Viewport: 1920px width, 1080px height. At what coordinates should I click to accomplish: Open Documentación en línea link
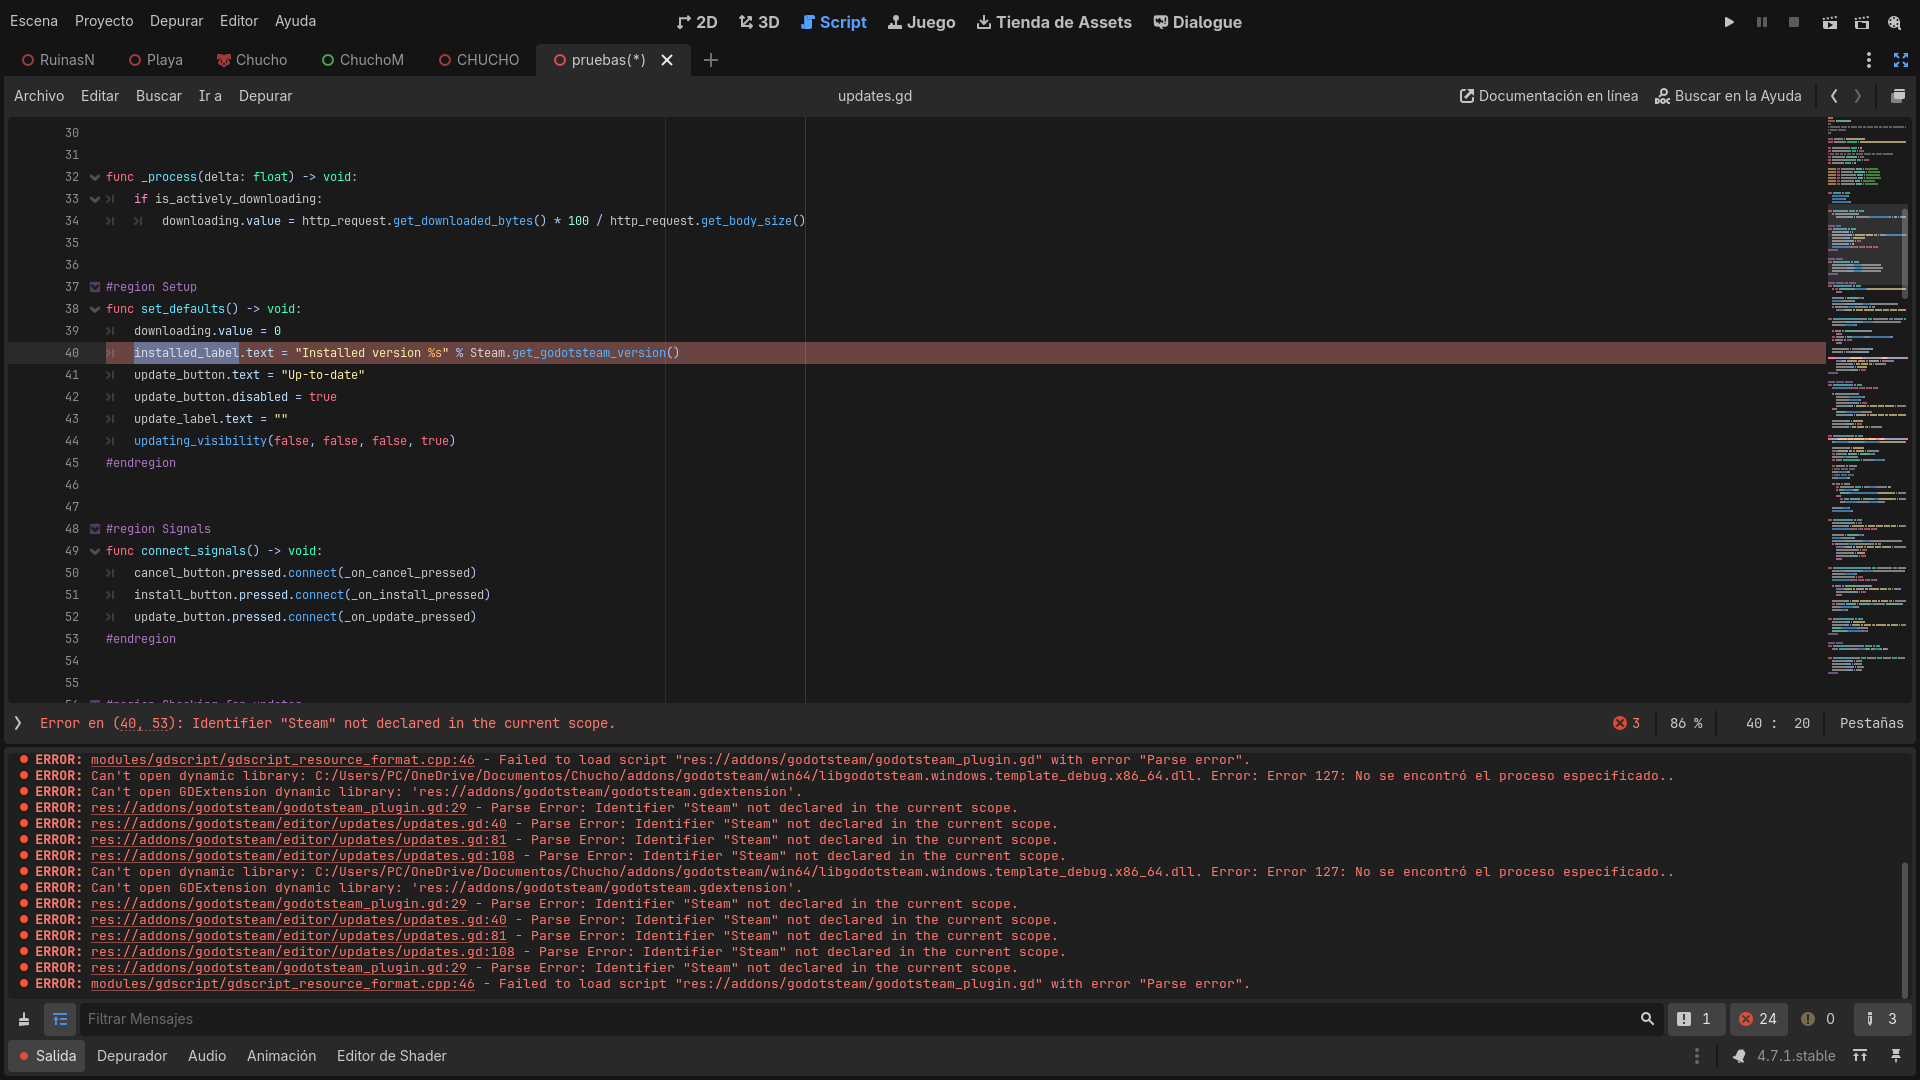coord(1549,96)
